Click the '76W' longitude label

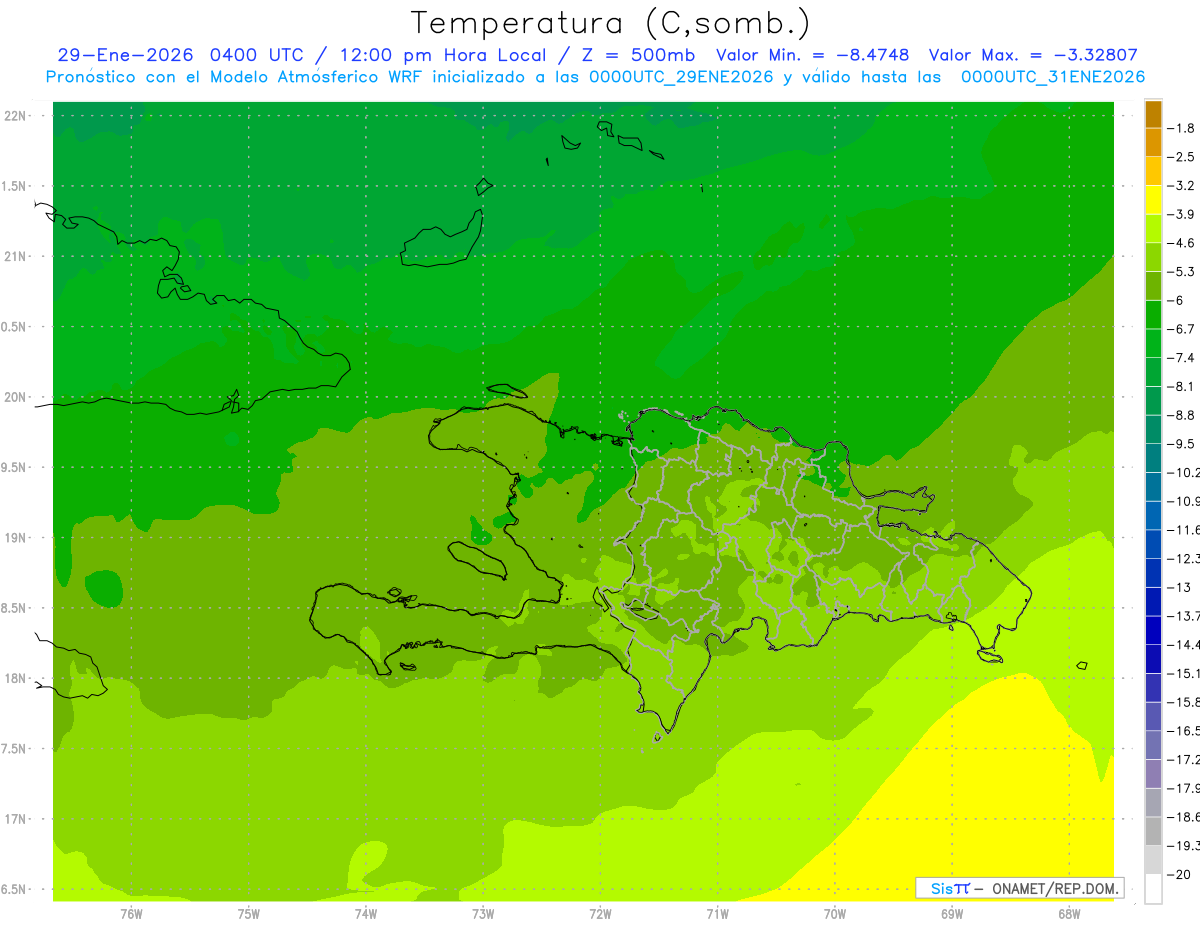131,914
